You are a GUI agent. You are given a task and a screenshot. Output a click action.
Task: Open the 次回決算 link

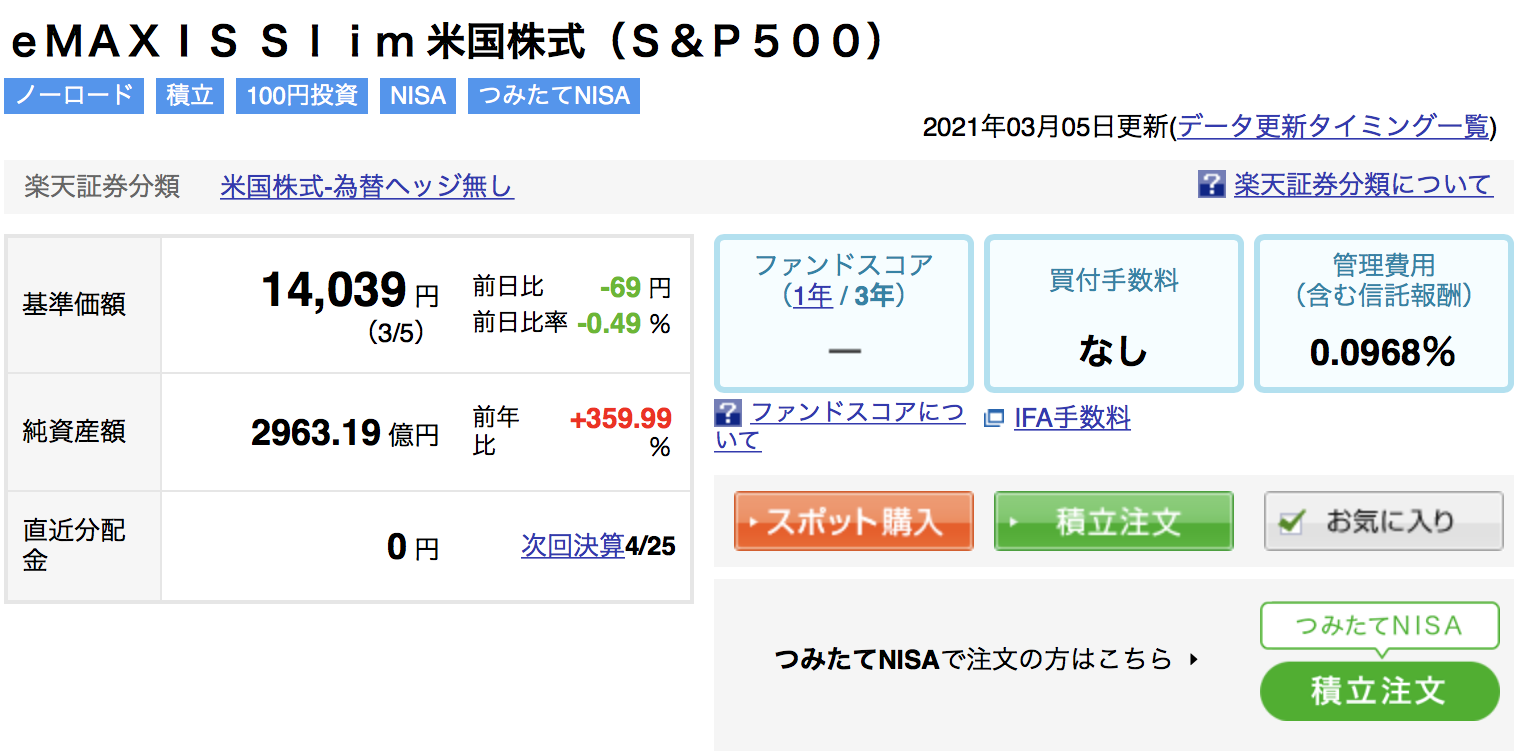(x=573, y=546)
